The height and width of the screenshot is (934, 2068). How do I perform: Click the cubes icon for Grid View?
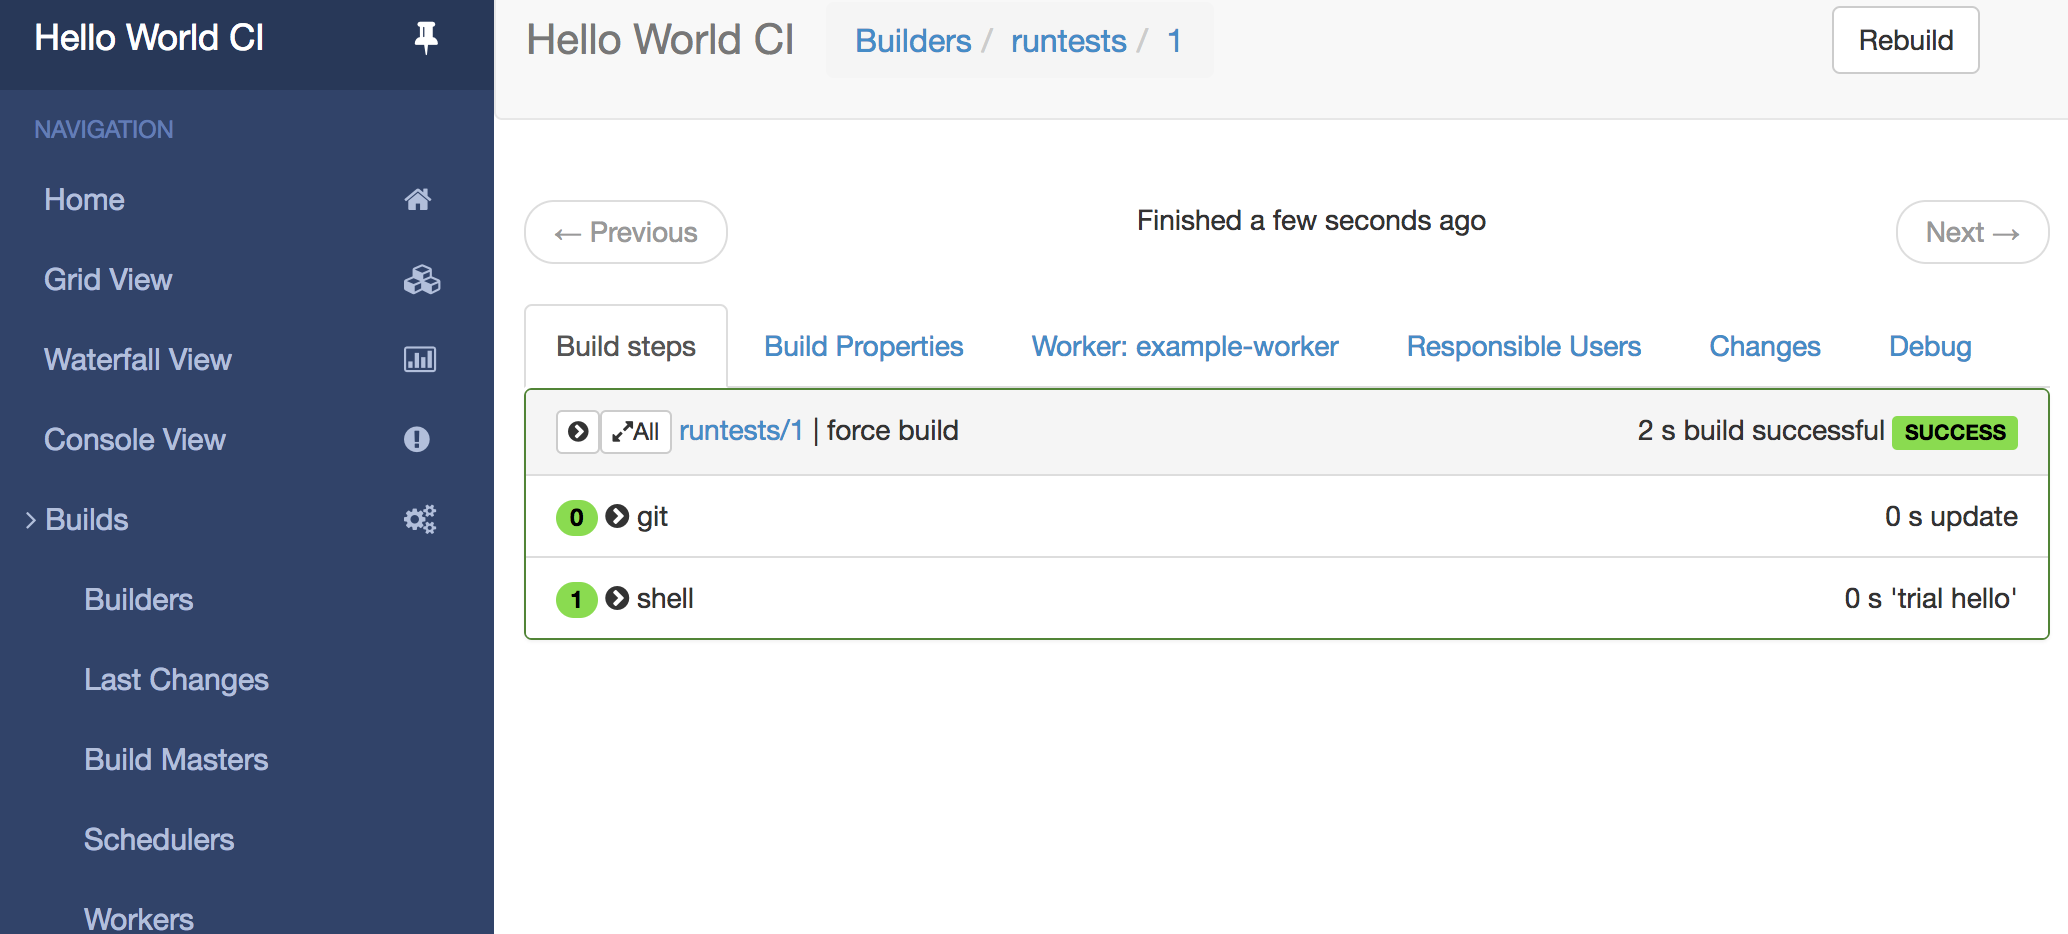point(421,280)
